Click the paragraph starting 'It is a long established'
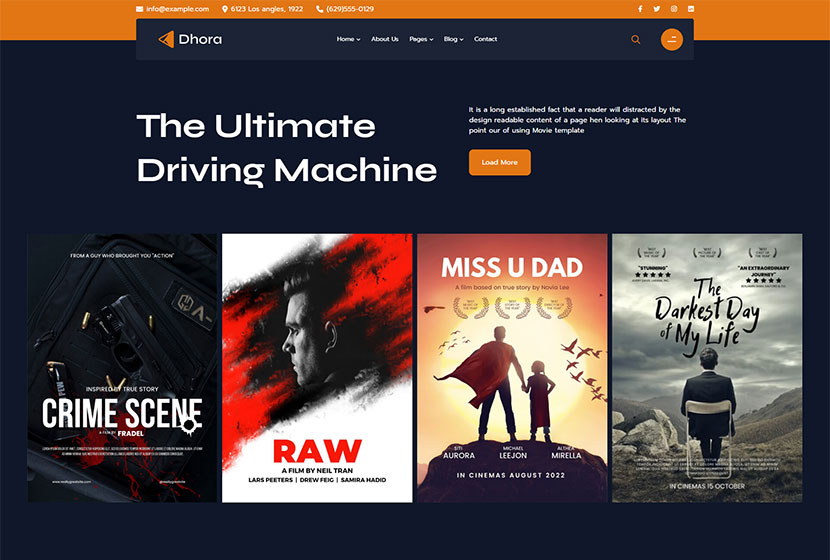 [x=577, y=120]
